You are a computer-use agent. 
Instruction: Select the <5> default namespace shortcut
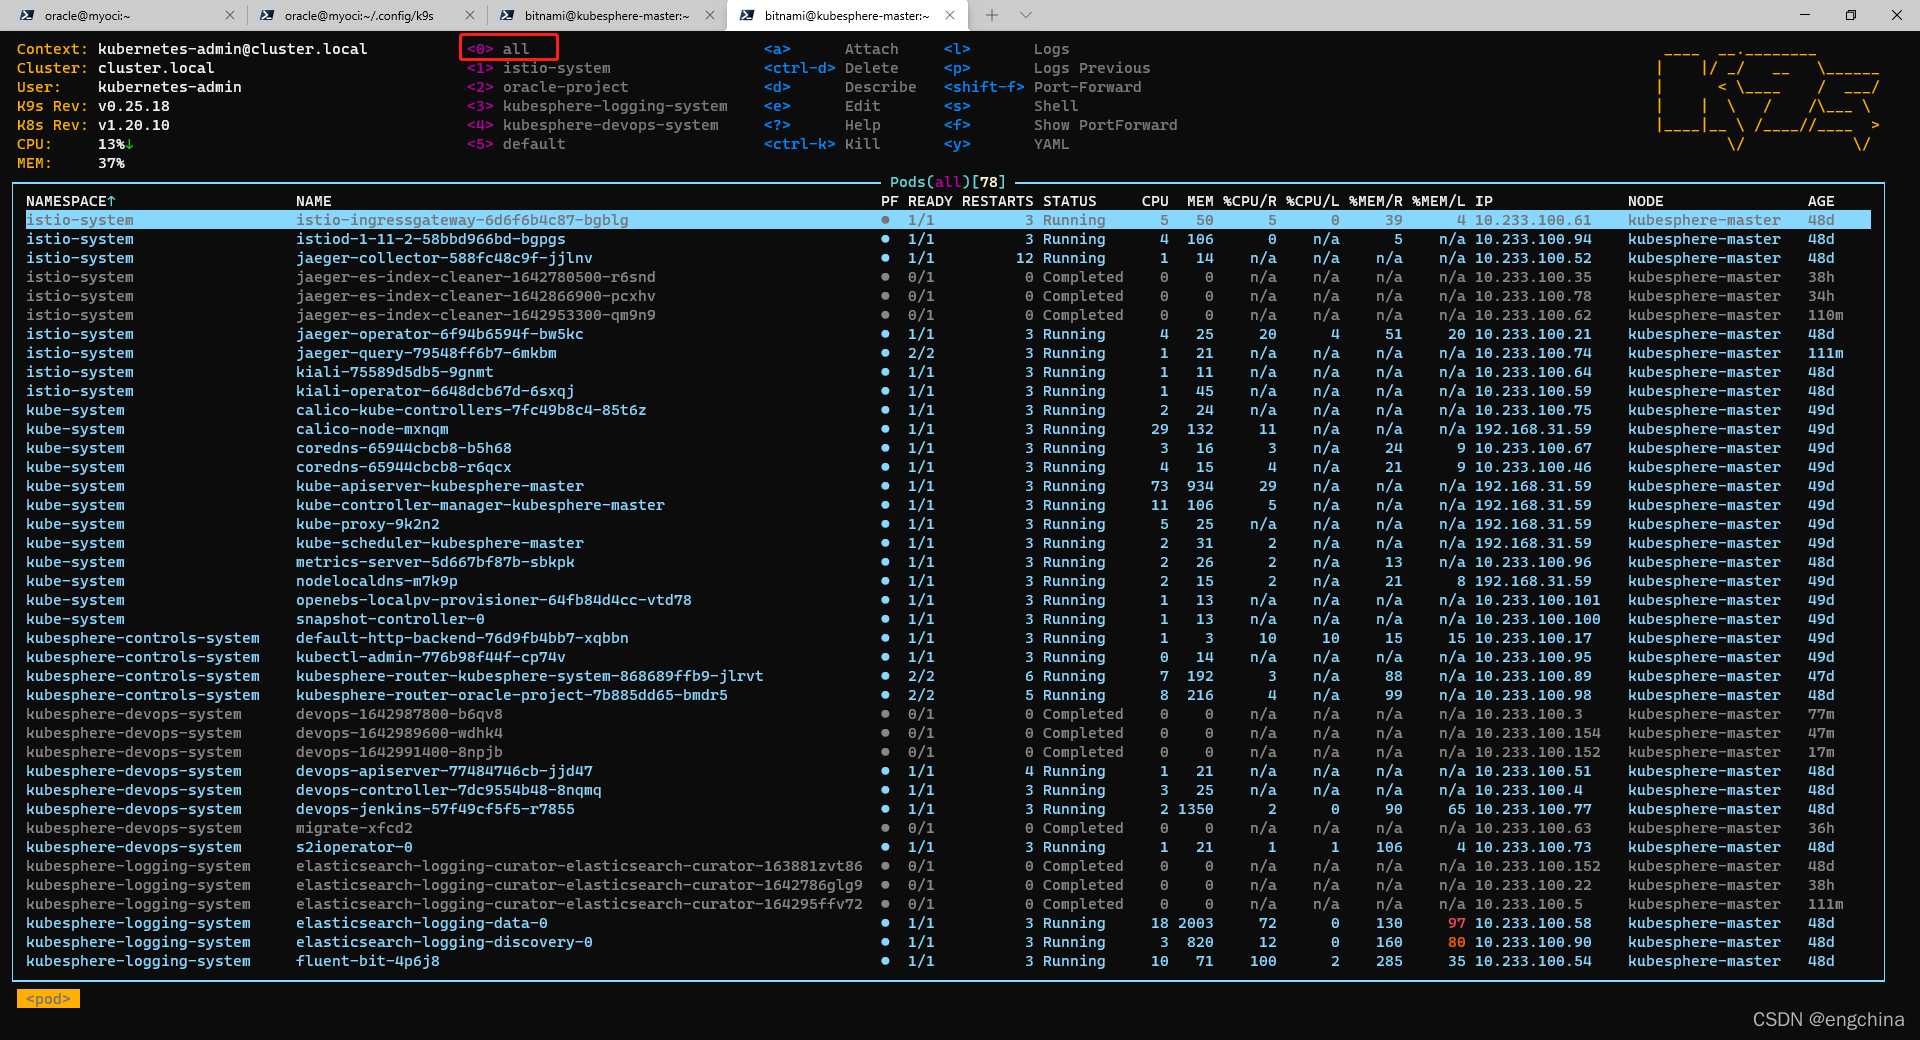[516, 144]
